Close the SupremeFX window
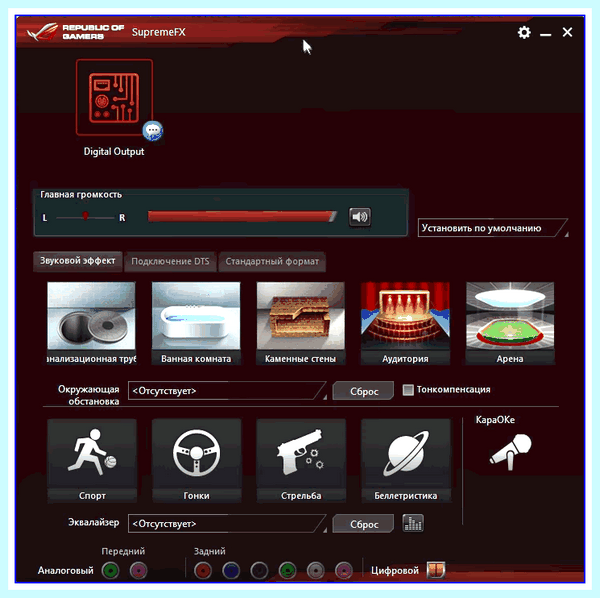This screenshot has width=600, height=598. (x=567, y=32)
